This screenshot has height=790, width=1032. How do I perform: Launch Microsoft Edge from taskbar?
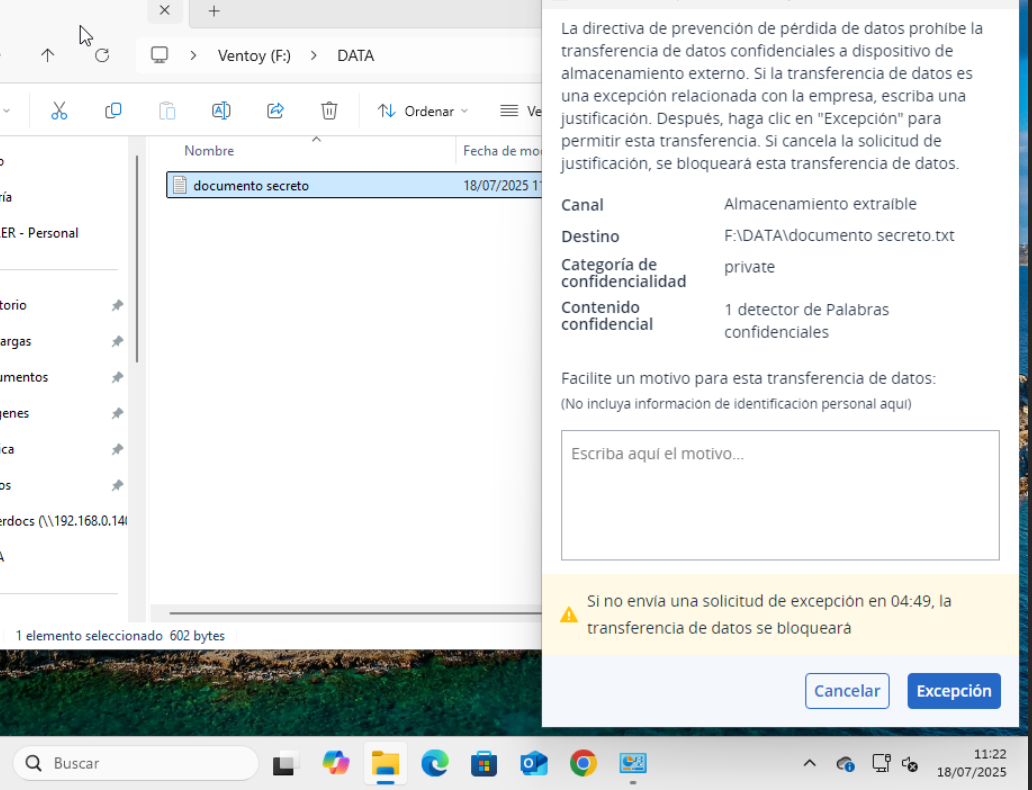click(434, 763)
